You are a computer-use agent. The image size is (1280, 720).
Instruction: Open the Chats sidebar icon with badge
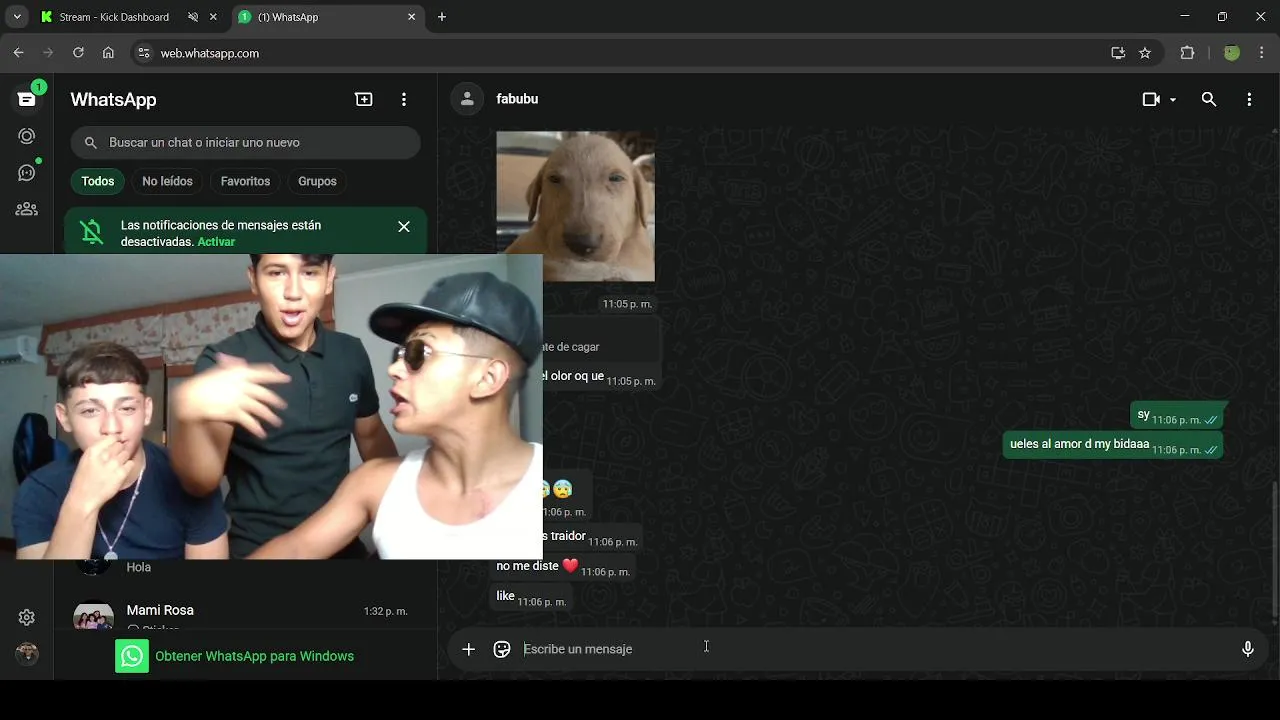point(27,98)
